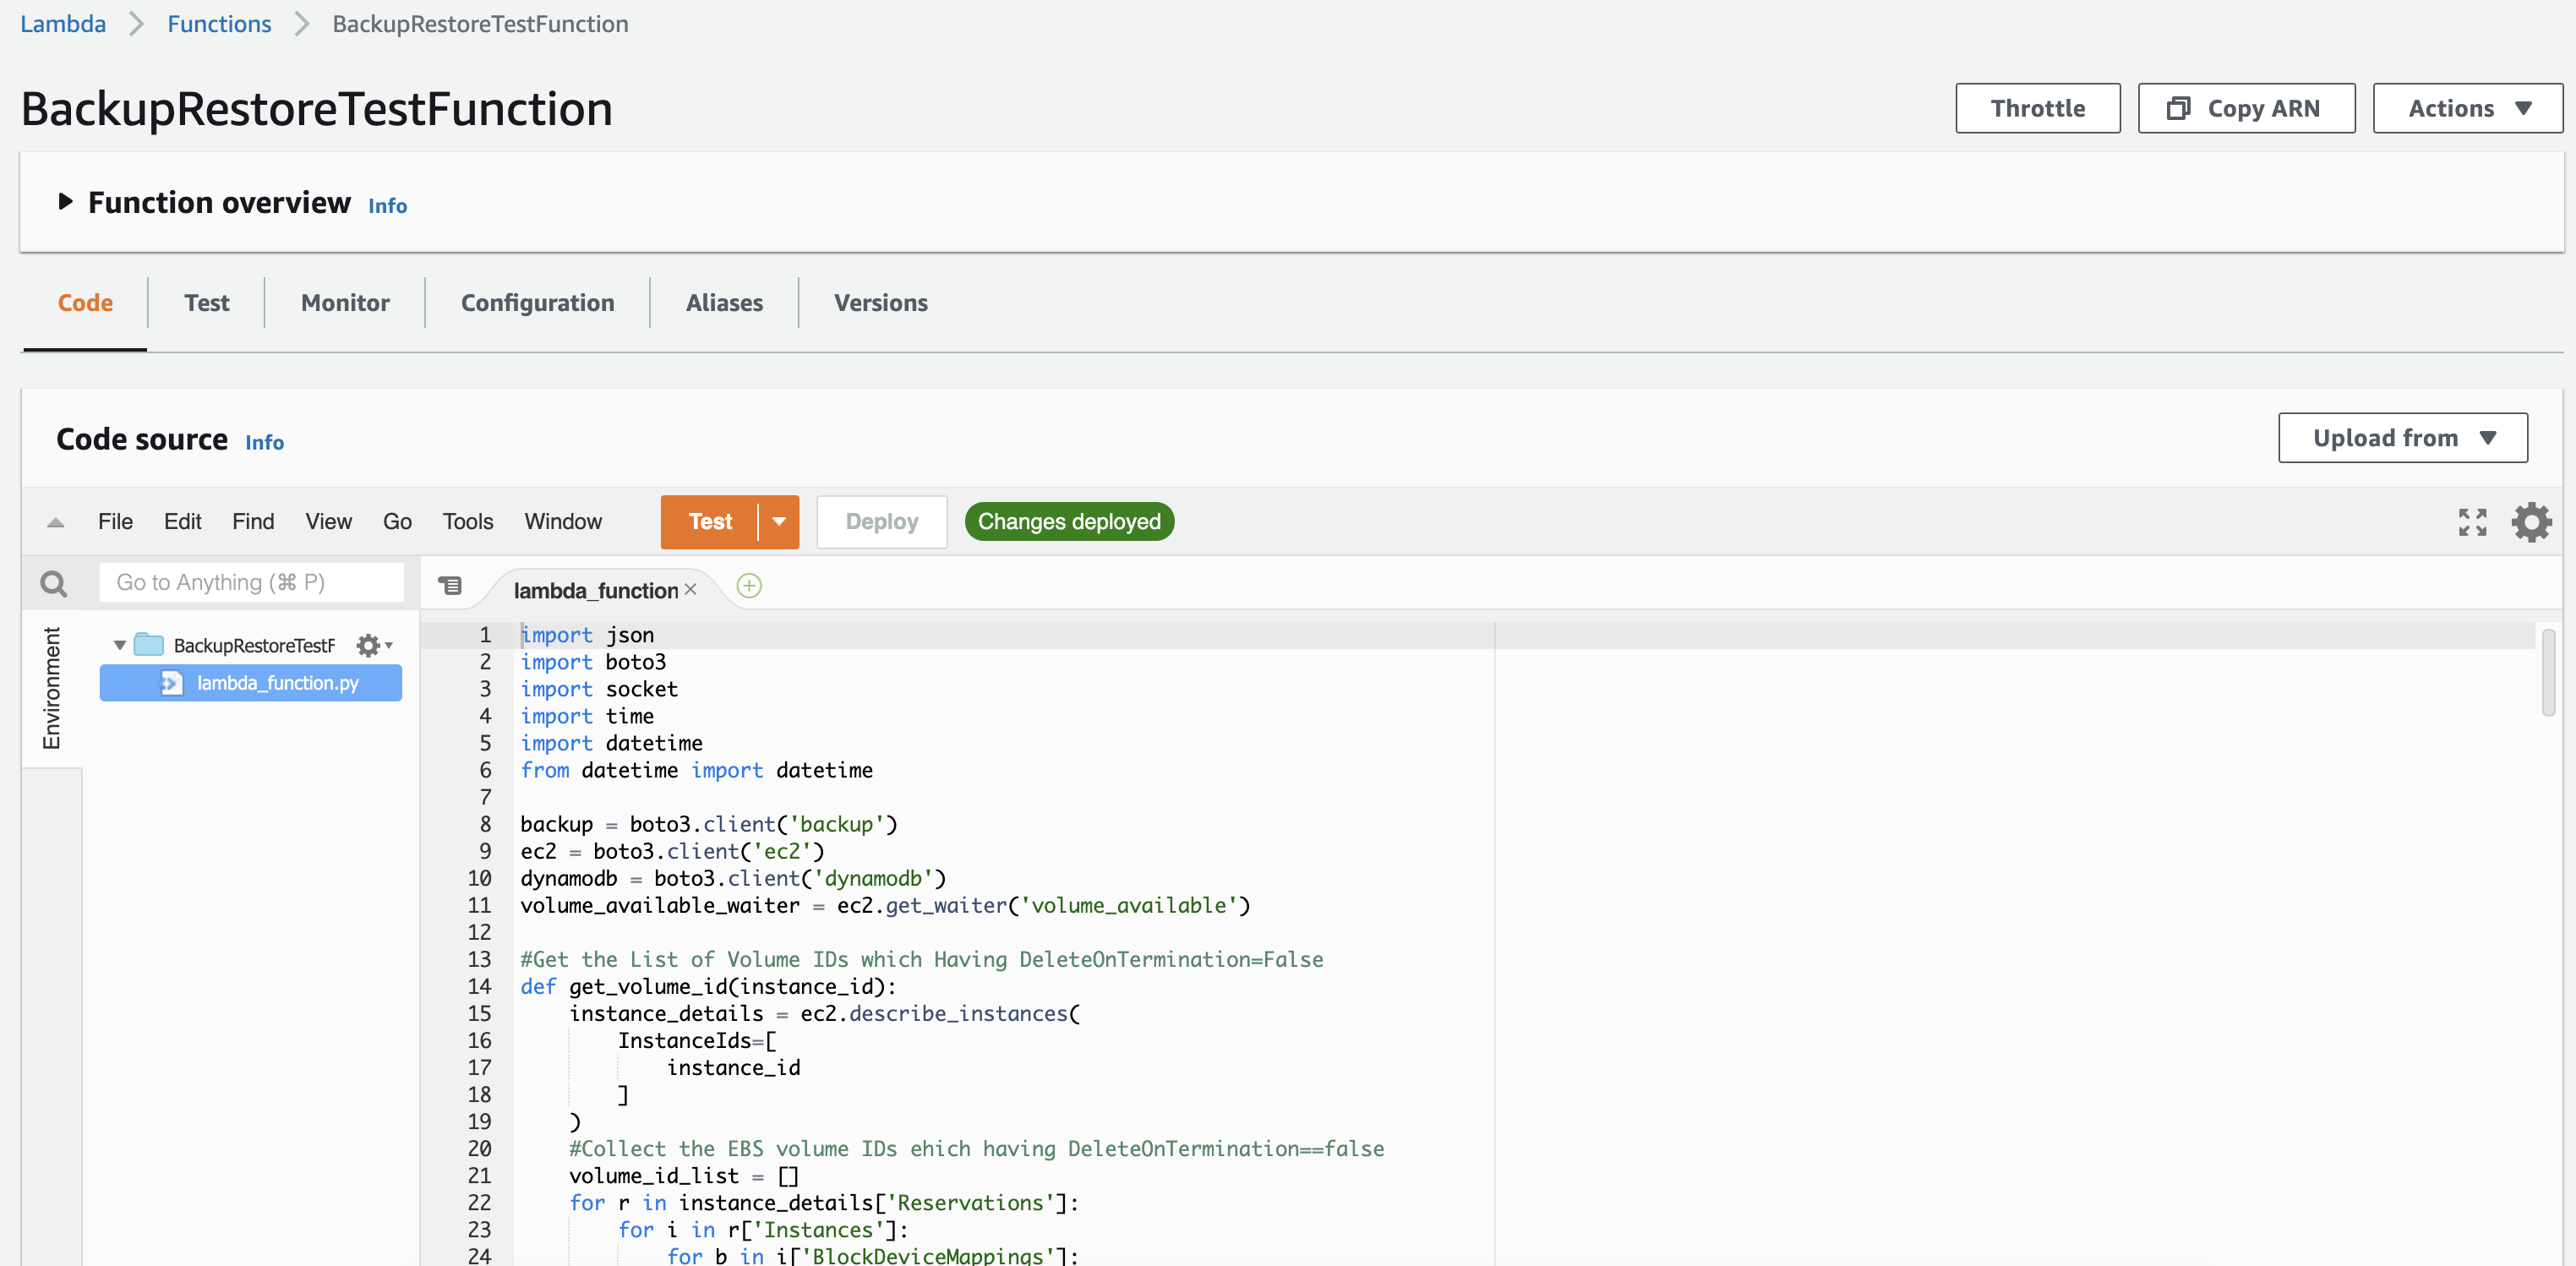Activate the lambda_function editor tab
2576x1266 pixels.
[x=596, y=590]
